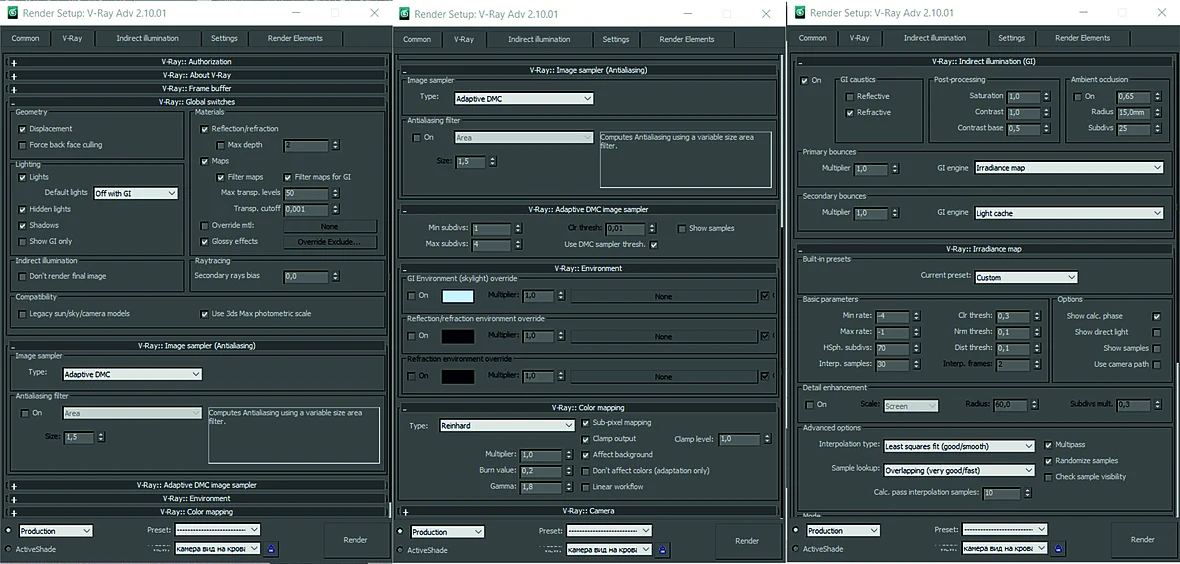Open Image sampler Type dropdown in left window
1180x564 pixels.
(x=132, y=374)
